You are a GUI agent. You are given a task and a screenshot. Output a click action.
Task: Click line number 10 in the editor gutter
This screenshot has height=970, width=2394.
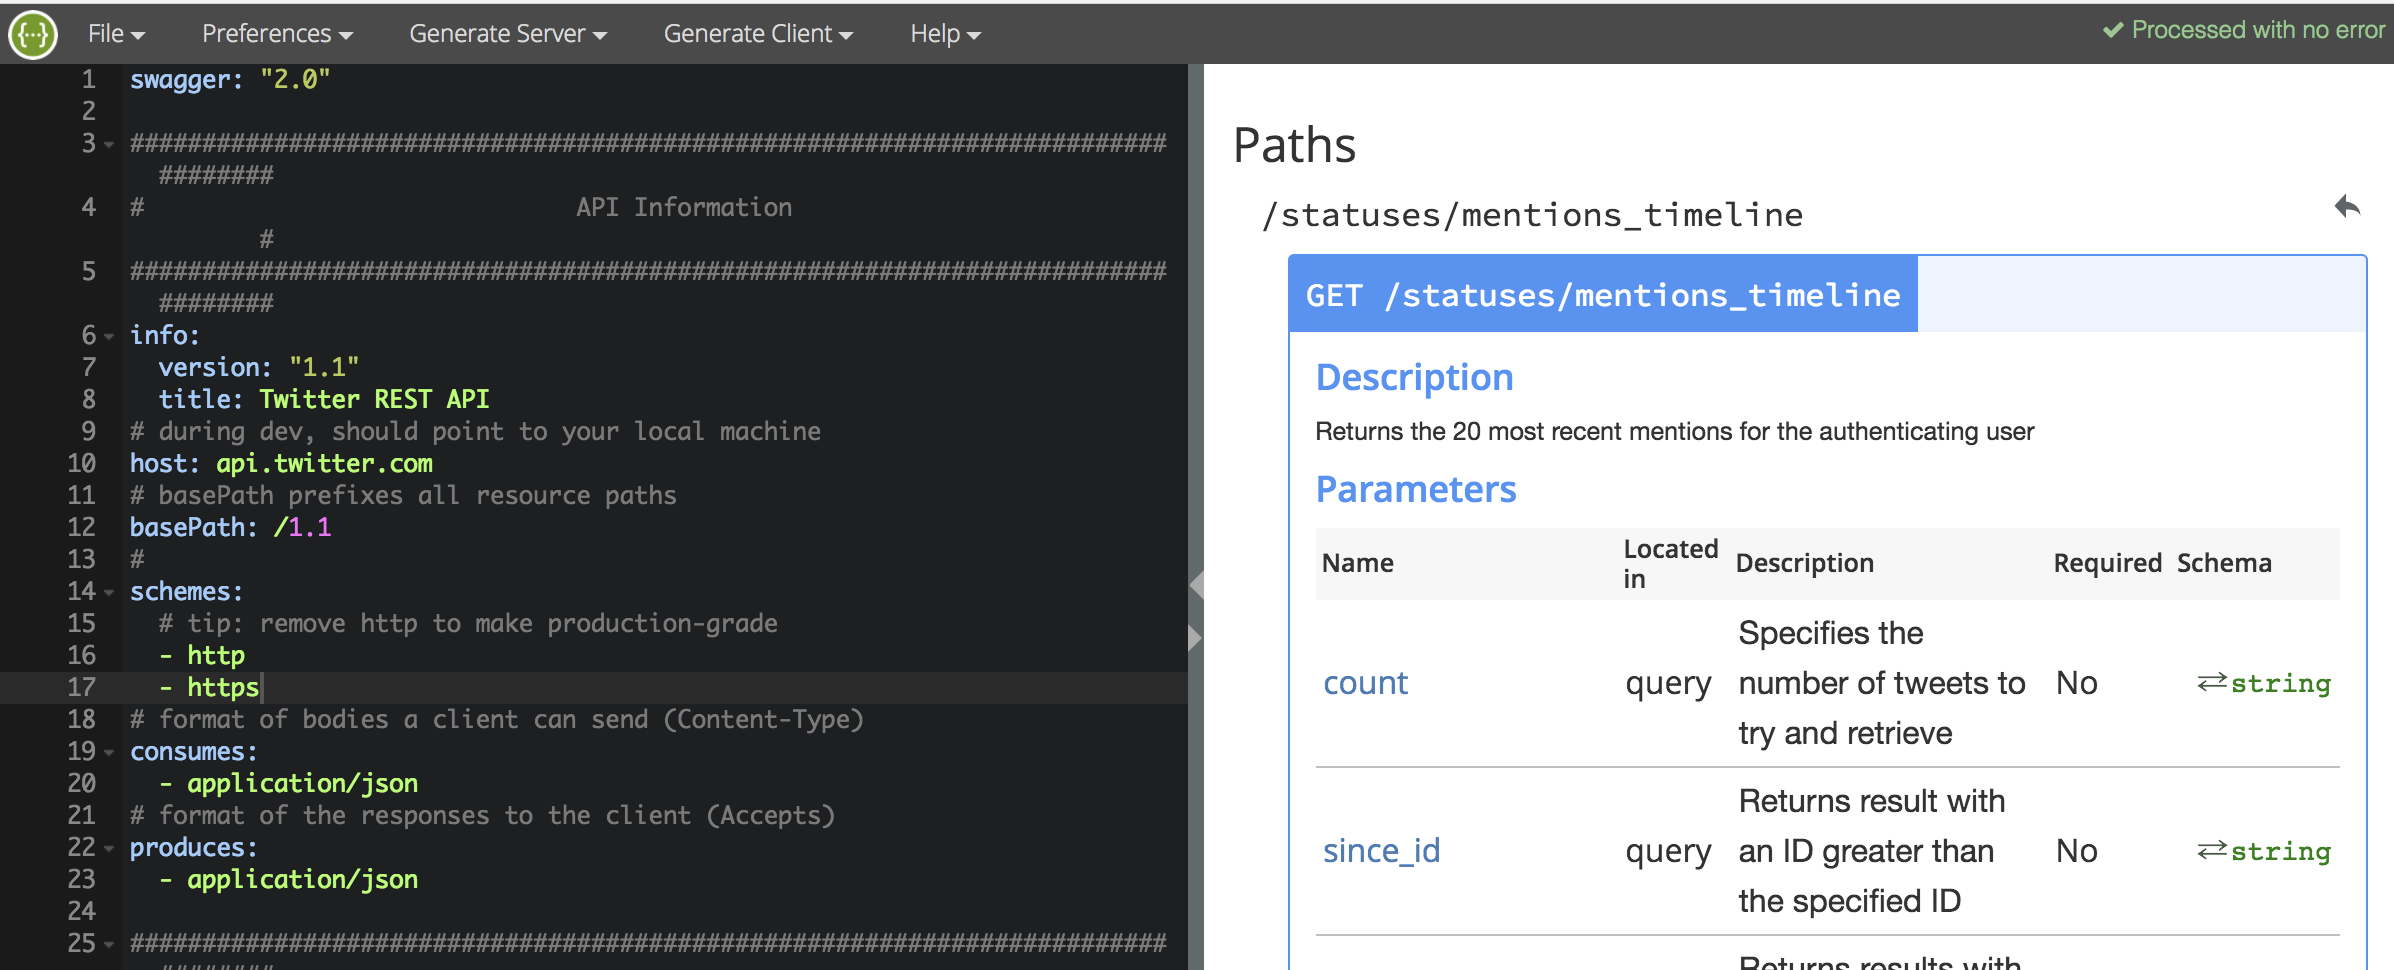[x=82, y=462]
